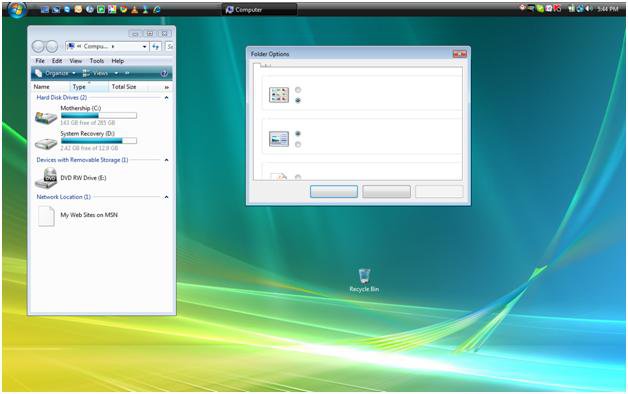Image resolution: width=628 pixels, height=394 pixels.
Task: Click the 5:44 PM system clock
Action: pos(608,9)
